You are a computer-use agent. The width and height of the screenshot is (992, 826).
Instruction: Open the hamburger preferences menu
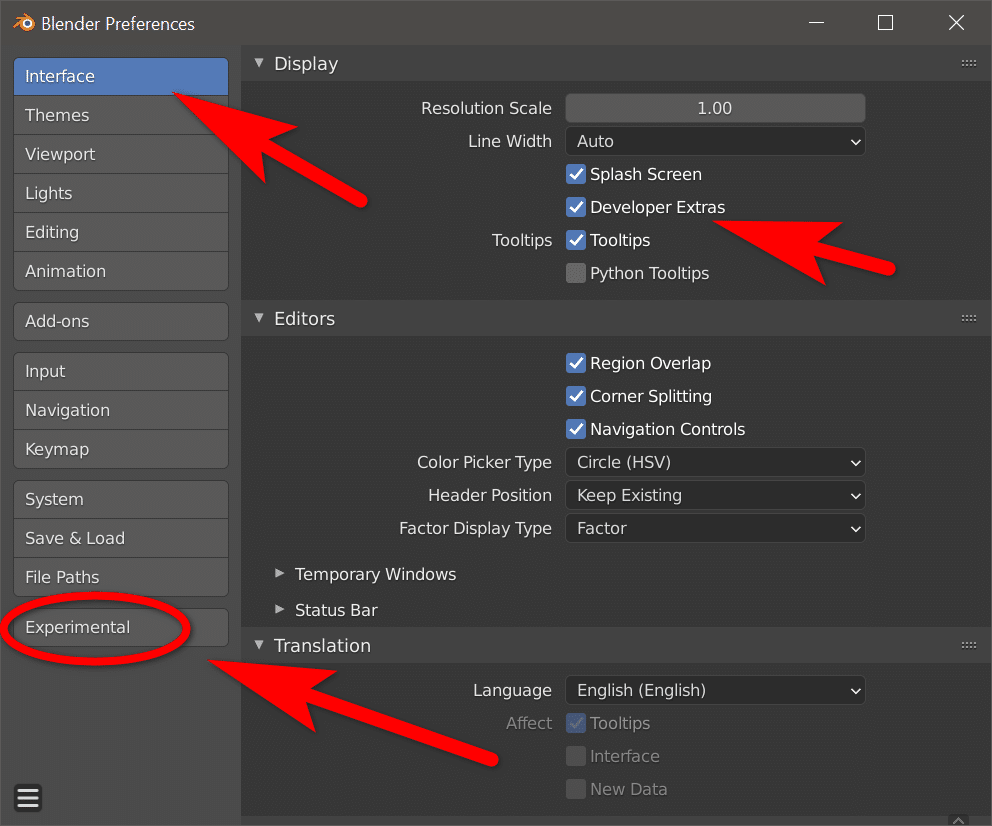click(x=28, y=798)
